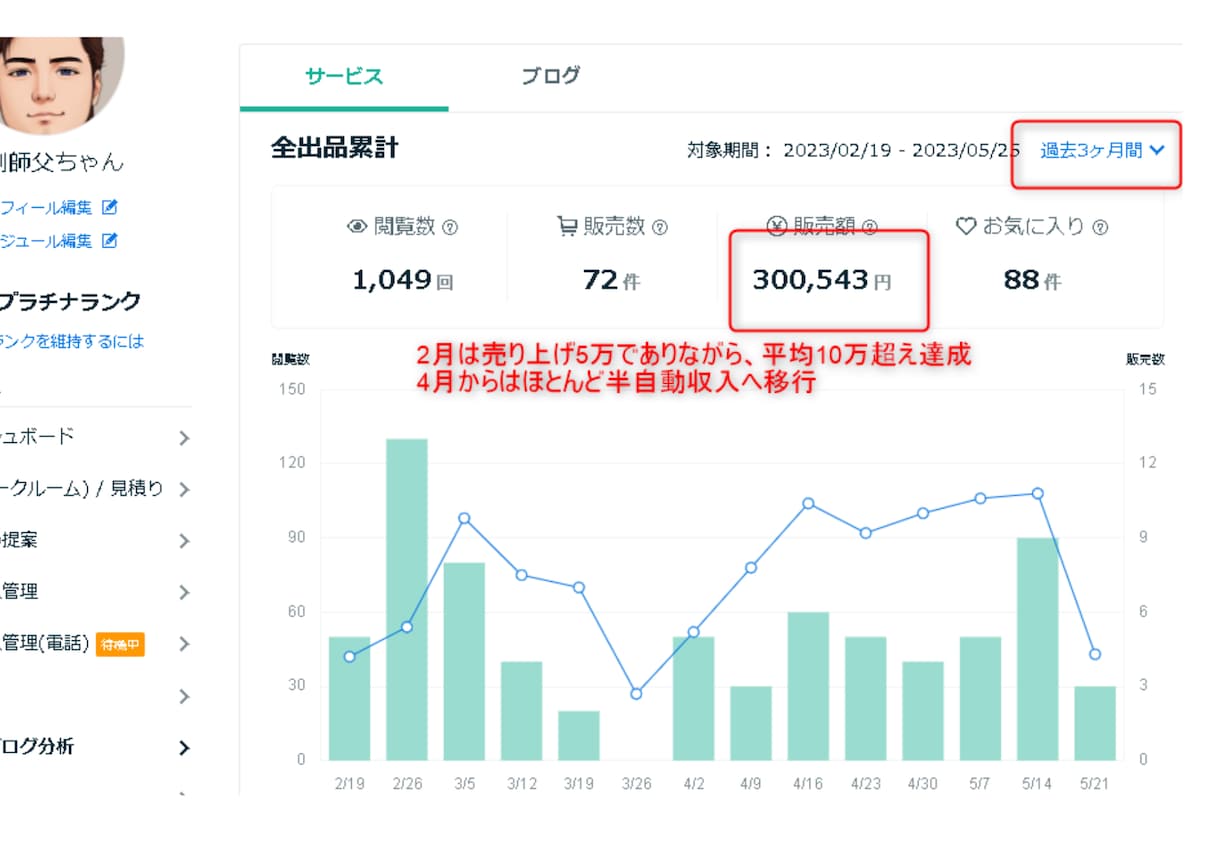Screen dimensions: 1220x865
Task: Expand the chevron on the 管理(電話) row
Action: click(x=184, y=644)
